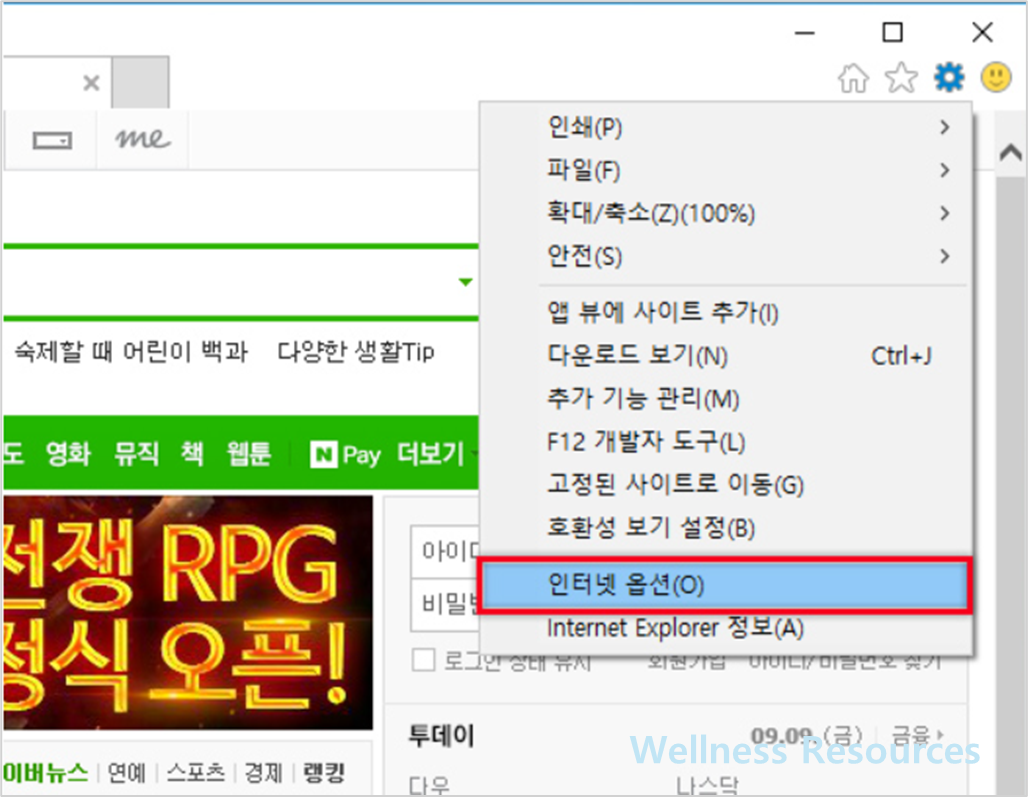Open 네이버뉴스 heading link
The height and width of the screenshot is (797, 1028).
pyautogui.click(x=45, y=773)
